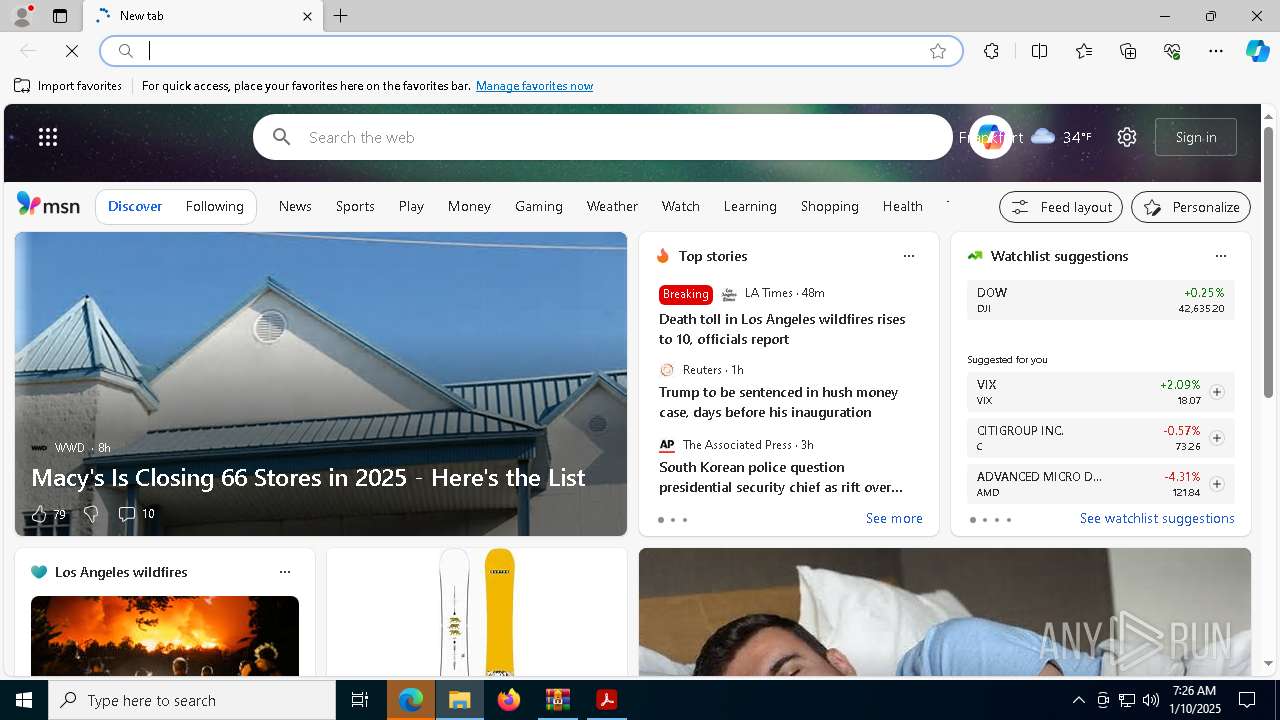Open the Notification center icon
Screen dimensions: 1280x720
[x=1247, y=700]
